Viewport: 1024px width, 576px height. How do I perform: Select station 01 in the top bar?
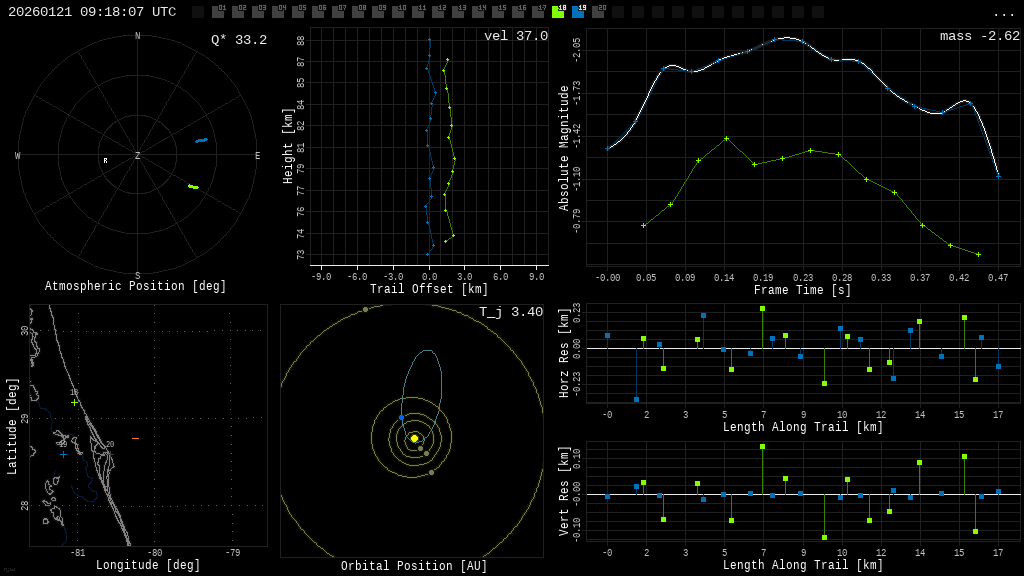pos(218,12)
